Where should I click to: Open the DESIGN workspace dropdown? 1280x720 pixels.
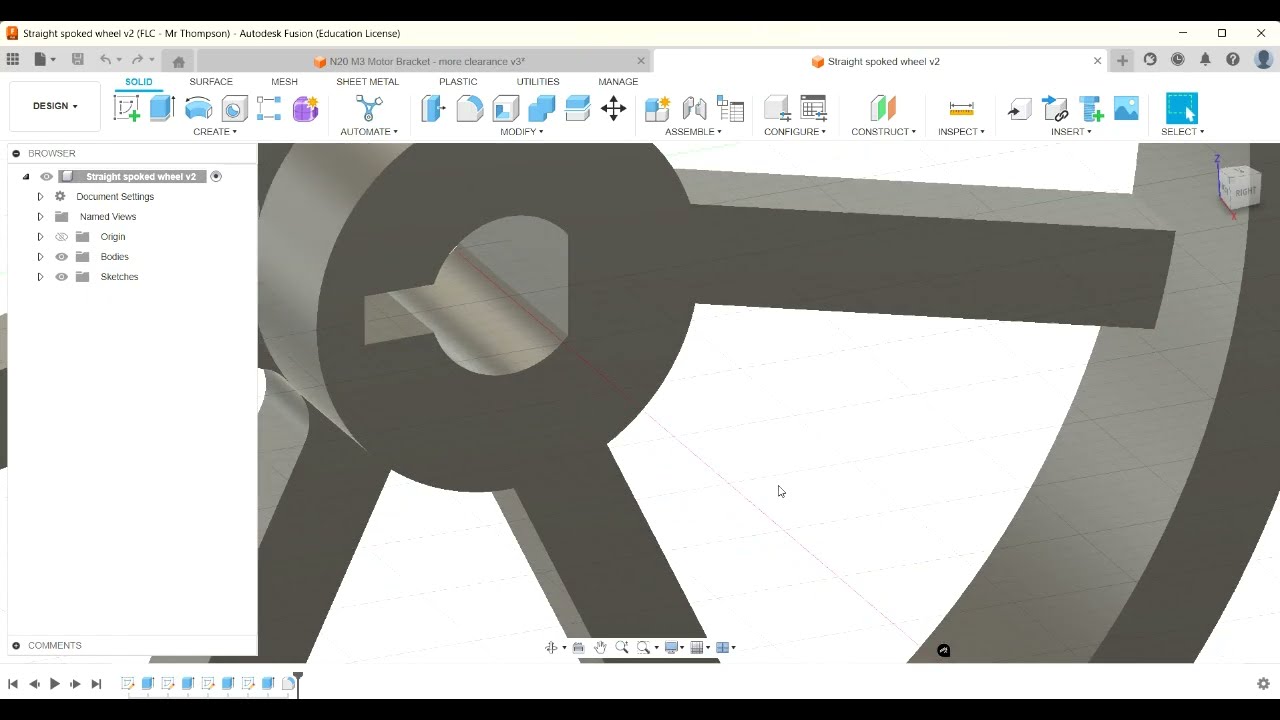(x=55, y=106)
